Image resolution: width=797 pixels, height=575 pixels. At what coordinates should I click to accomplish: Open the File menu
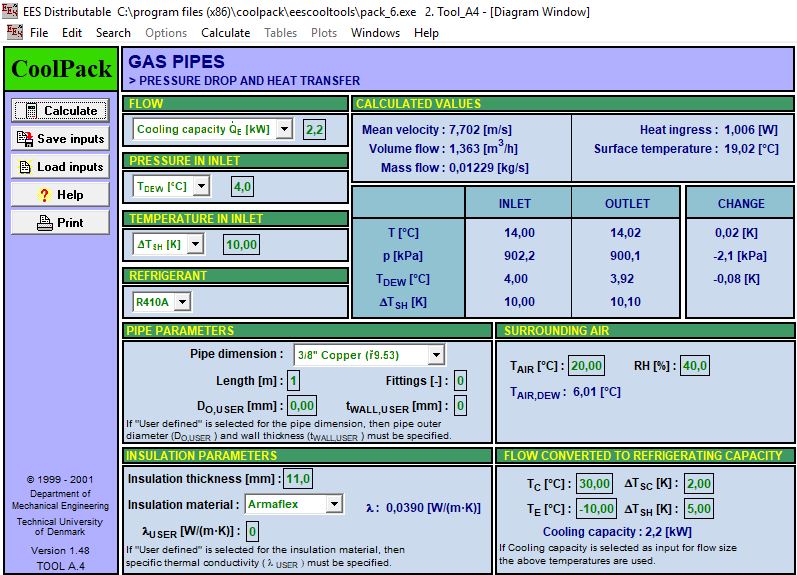pyautogui.click(x=39, y=32)
